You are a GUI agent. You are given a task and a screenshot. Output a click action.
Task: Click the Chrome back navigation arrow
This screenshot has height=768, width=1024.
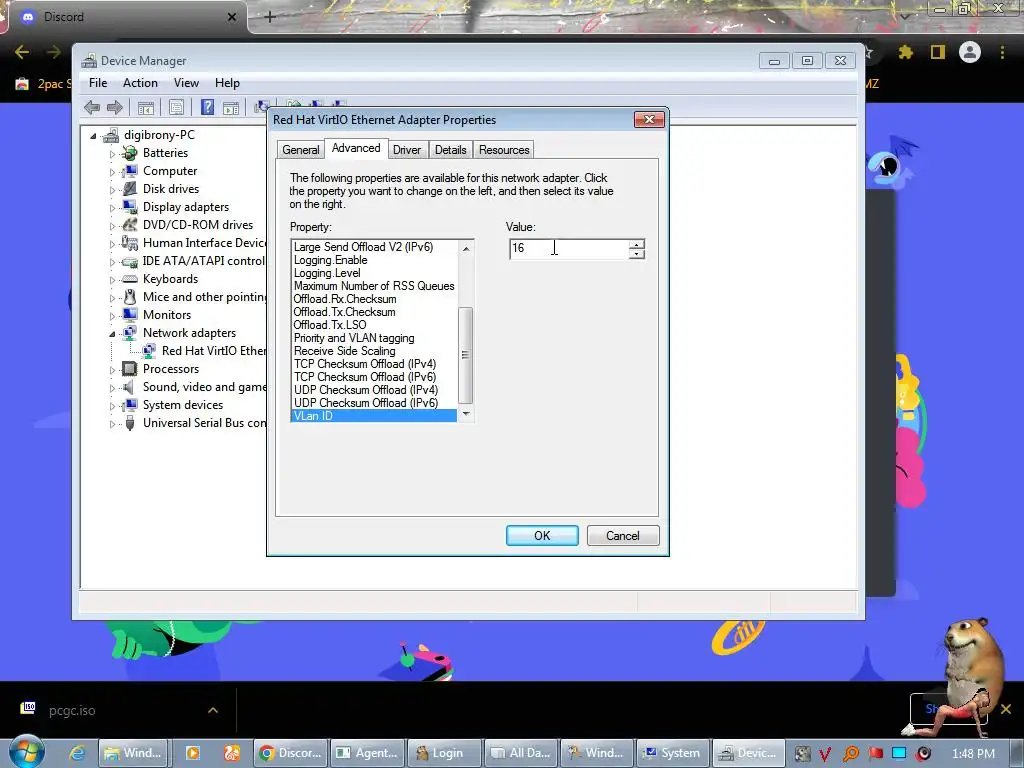tap(22, 52)
